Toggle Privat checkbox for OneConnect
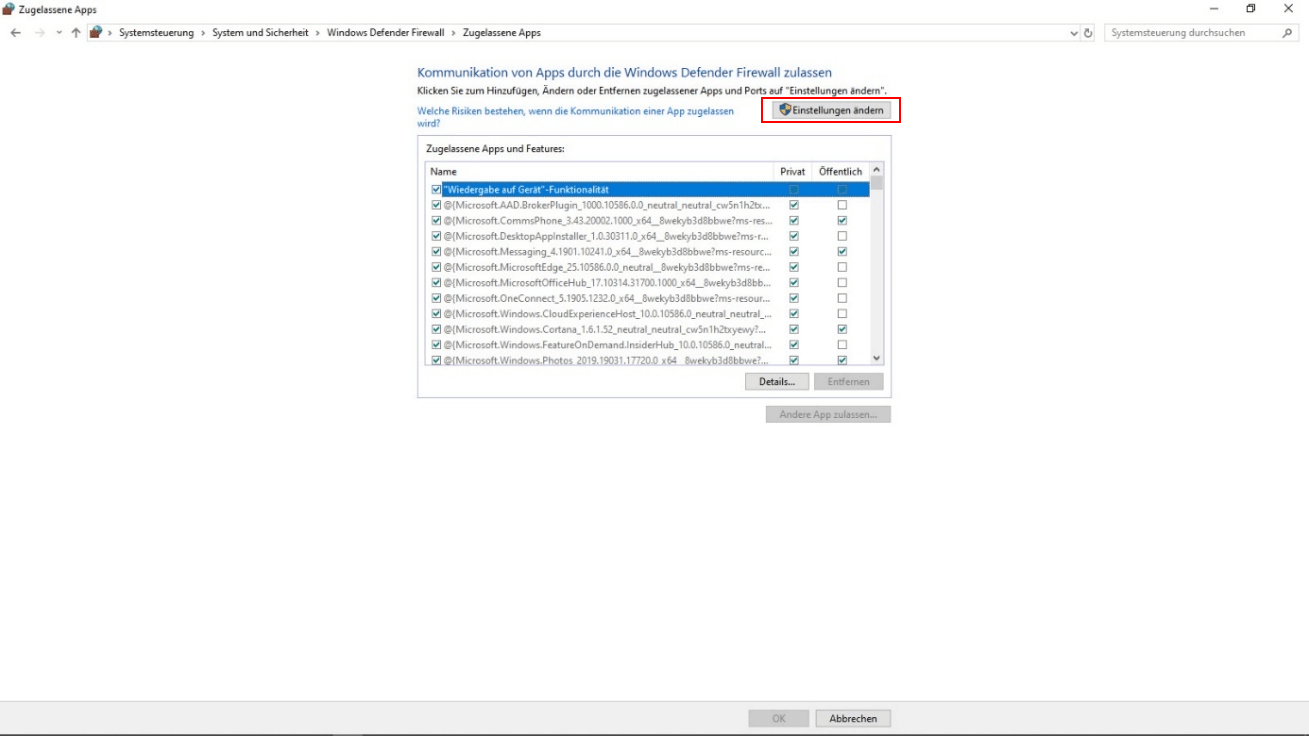The image size is (1309, 736). pos(794,298)
